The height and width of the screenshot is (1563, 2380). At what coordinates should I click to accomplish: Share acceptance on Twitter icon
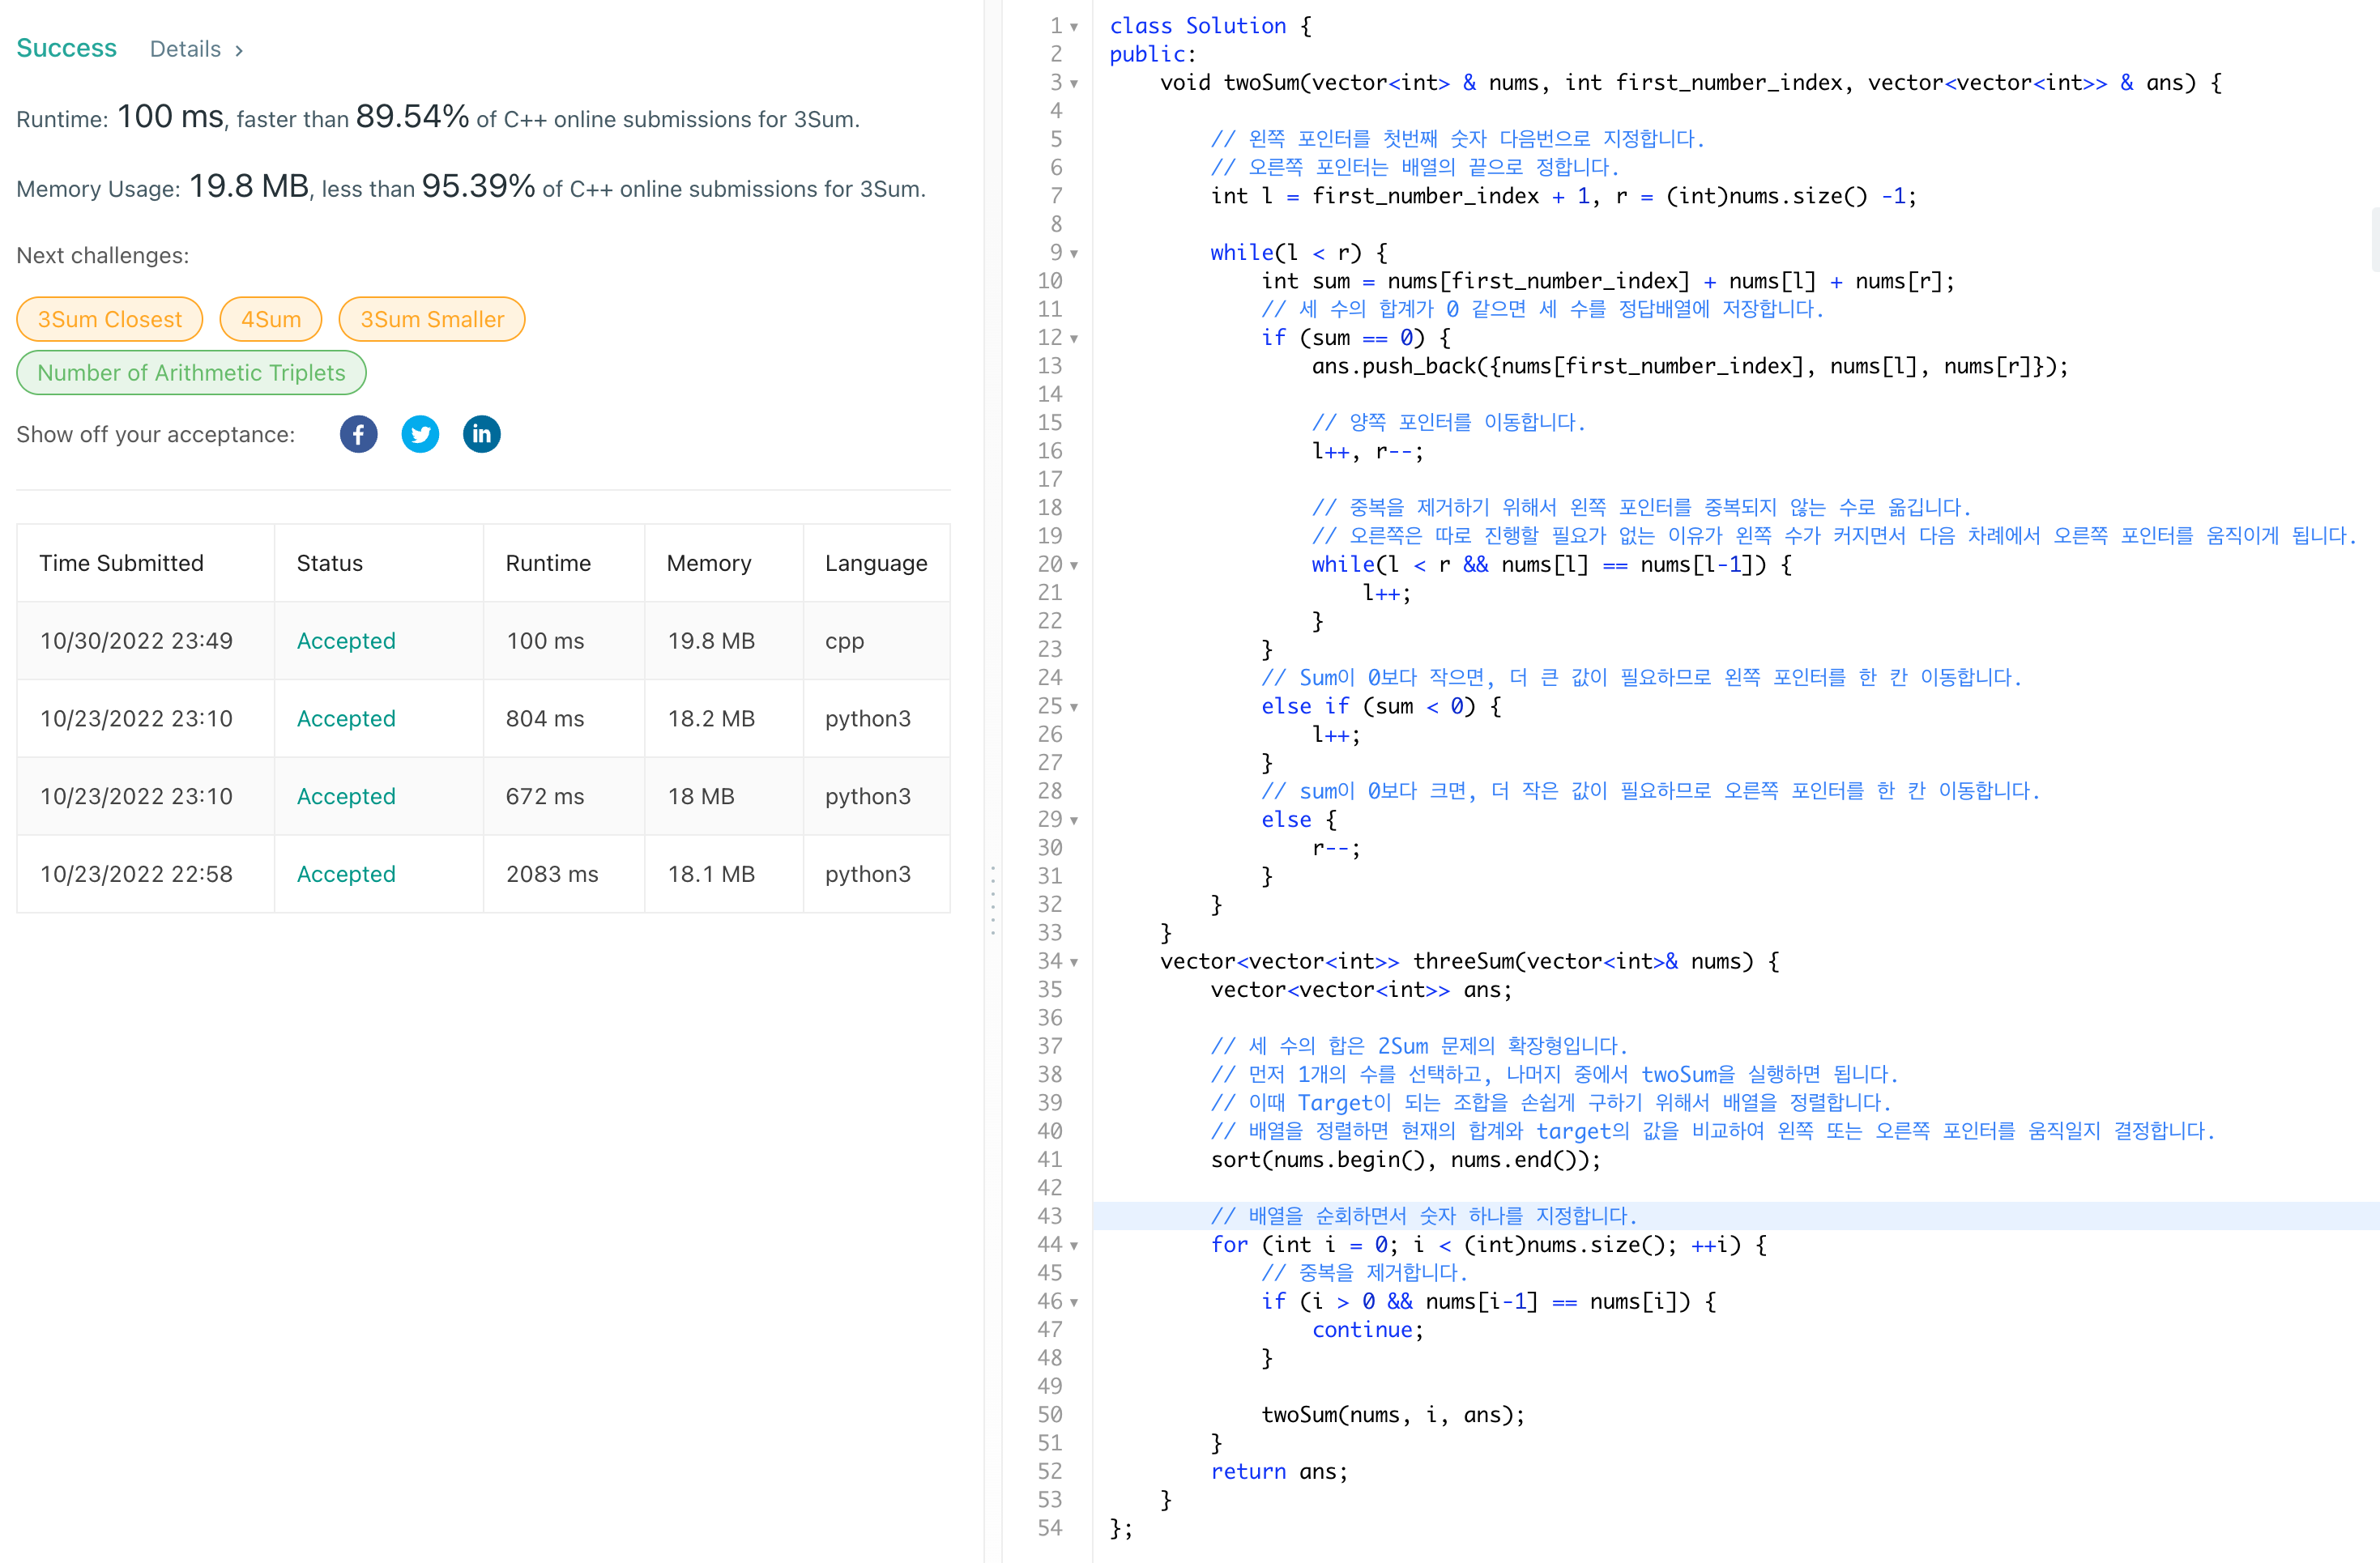[420, 434]
